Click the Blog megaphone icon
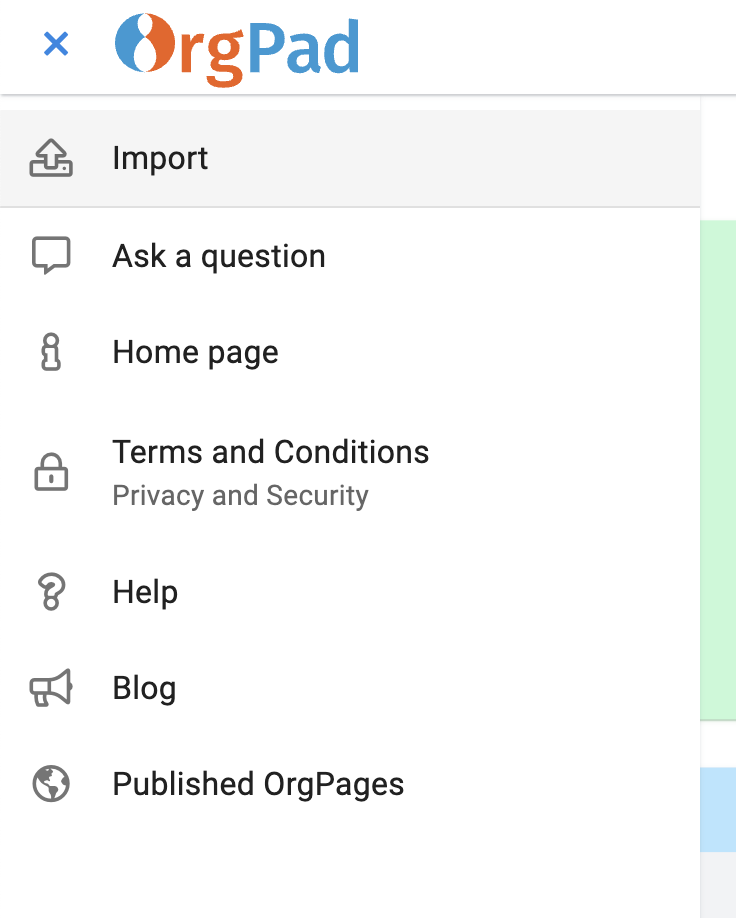The width and height of the screenshot is (736, 918). pos(50,688)
